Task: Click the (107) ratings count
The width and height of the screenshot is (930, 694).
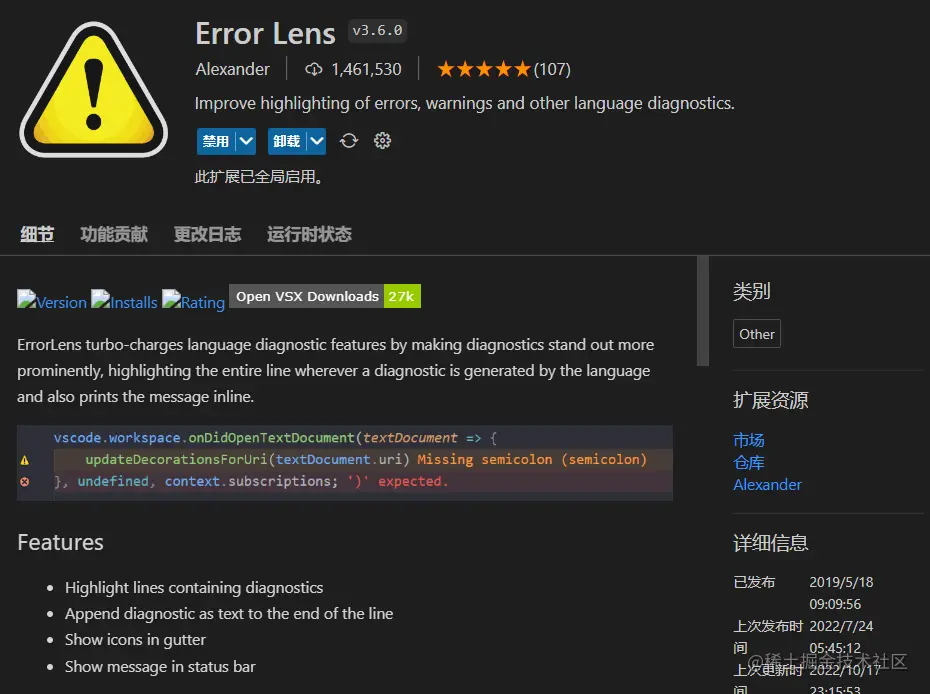Action: pyautogui.click(x=552, y=69)
